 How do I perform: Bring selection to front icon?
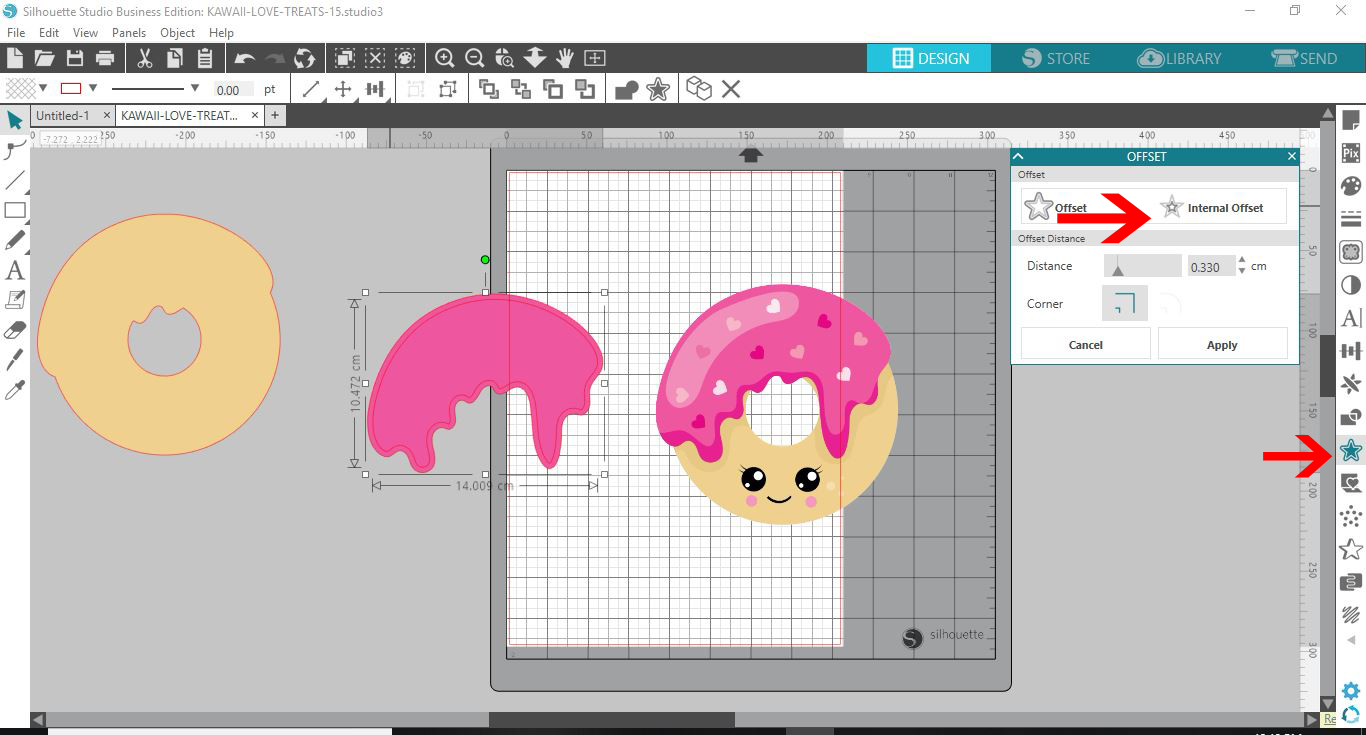(489, 90)
